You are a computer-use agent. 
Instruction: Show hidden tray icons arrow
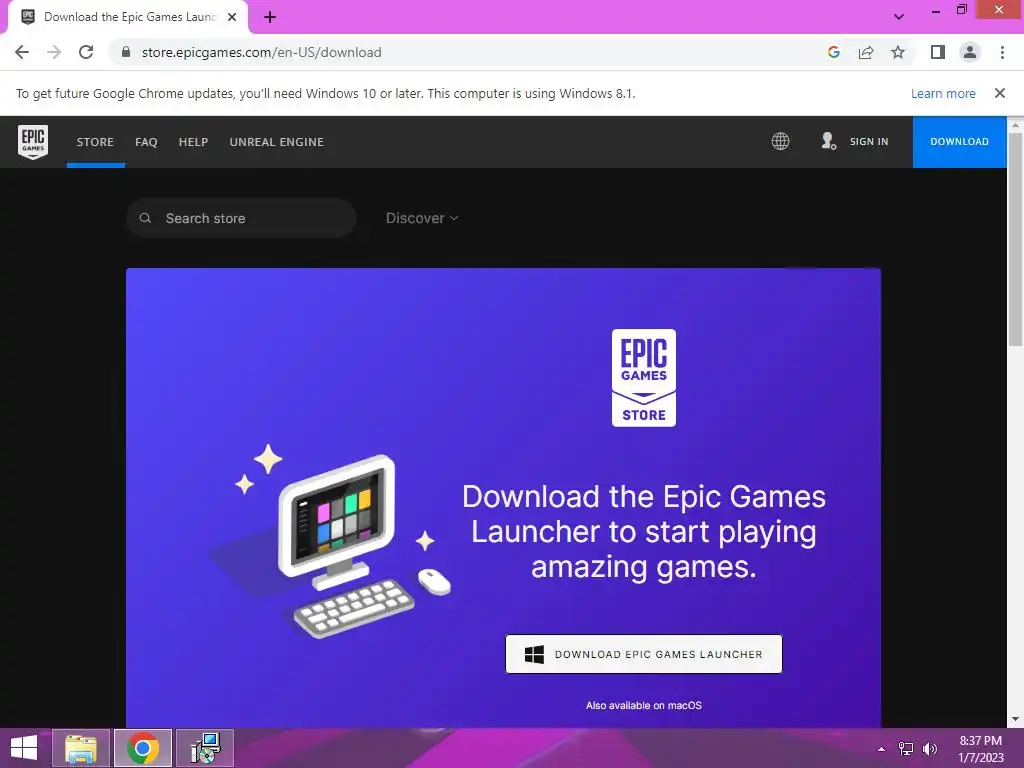pyautogui.click(x=882, y=749)
